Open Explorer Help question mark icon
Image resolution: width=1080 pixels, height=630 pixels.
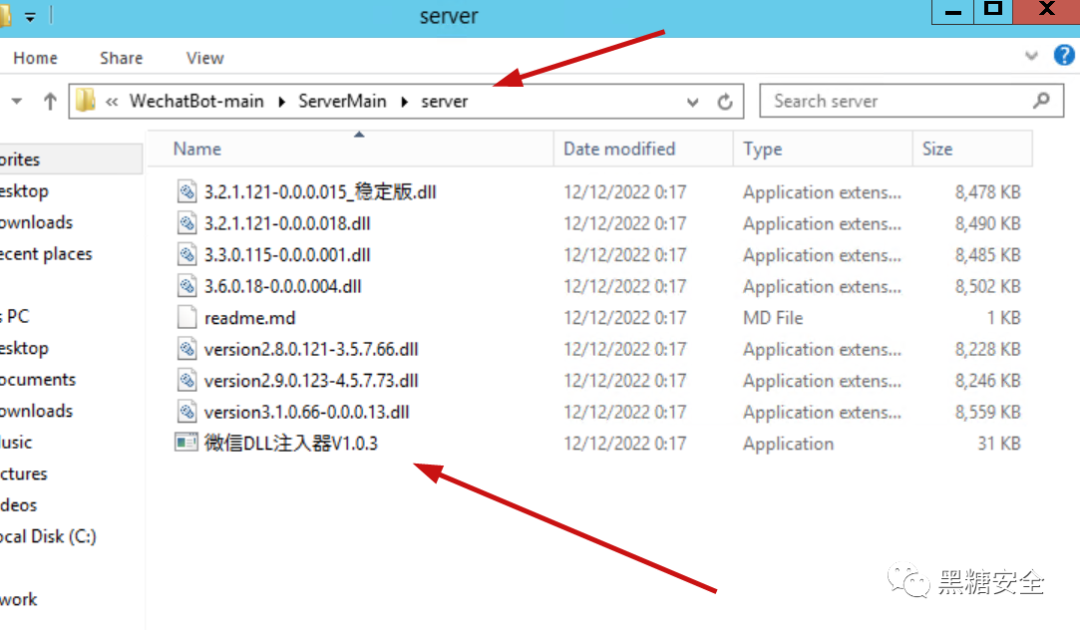(x=1064, y=55)
